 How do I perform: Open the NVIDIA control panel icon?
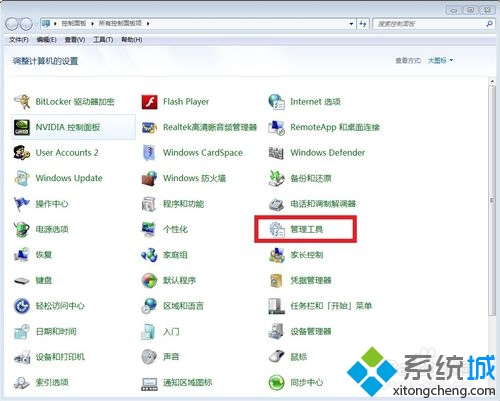[22, 127]
